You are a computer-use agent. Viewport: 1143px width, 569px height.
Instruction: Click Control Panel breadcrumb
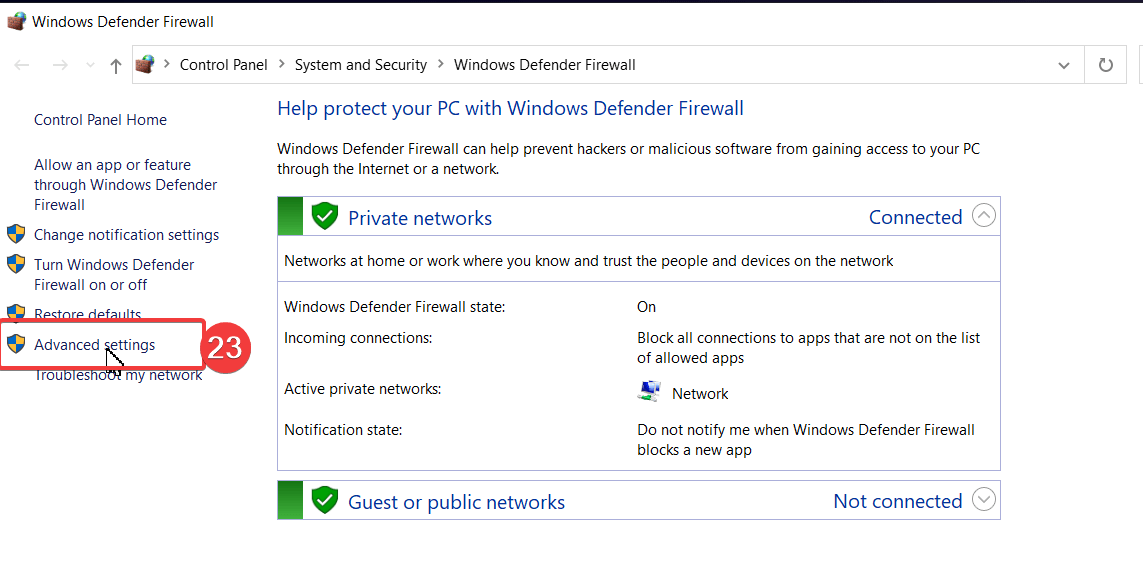tap(224, 65)
